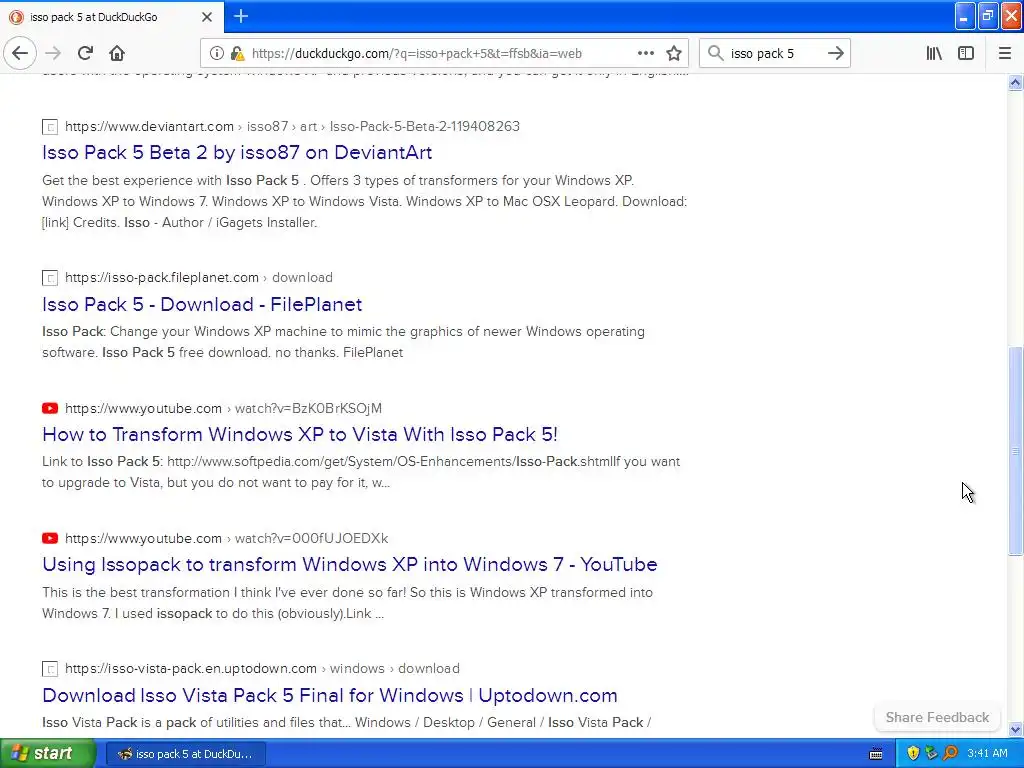The height and width of the screenshot is (768, 1024).
Task: Click the 3:41 AM clock
Action: [987, 753]
